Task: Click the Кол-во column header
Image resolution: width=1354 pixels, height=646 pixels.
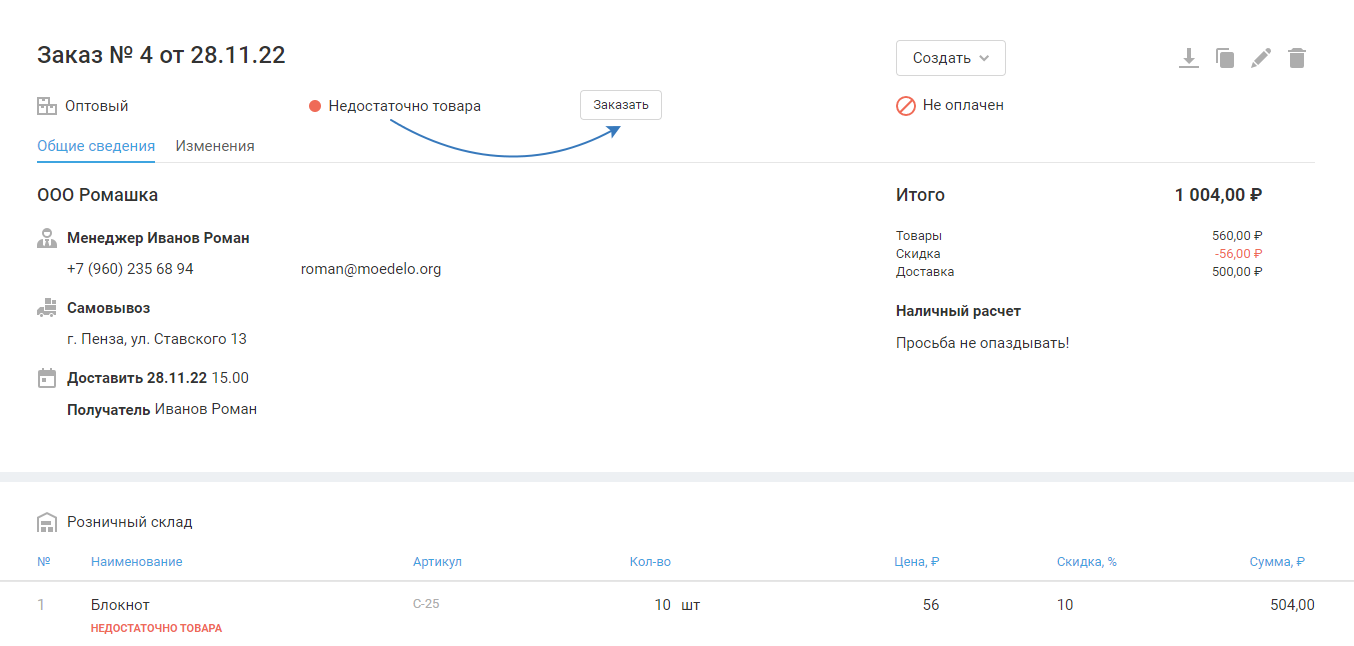Action: 650,562
